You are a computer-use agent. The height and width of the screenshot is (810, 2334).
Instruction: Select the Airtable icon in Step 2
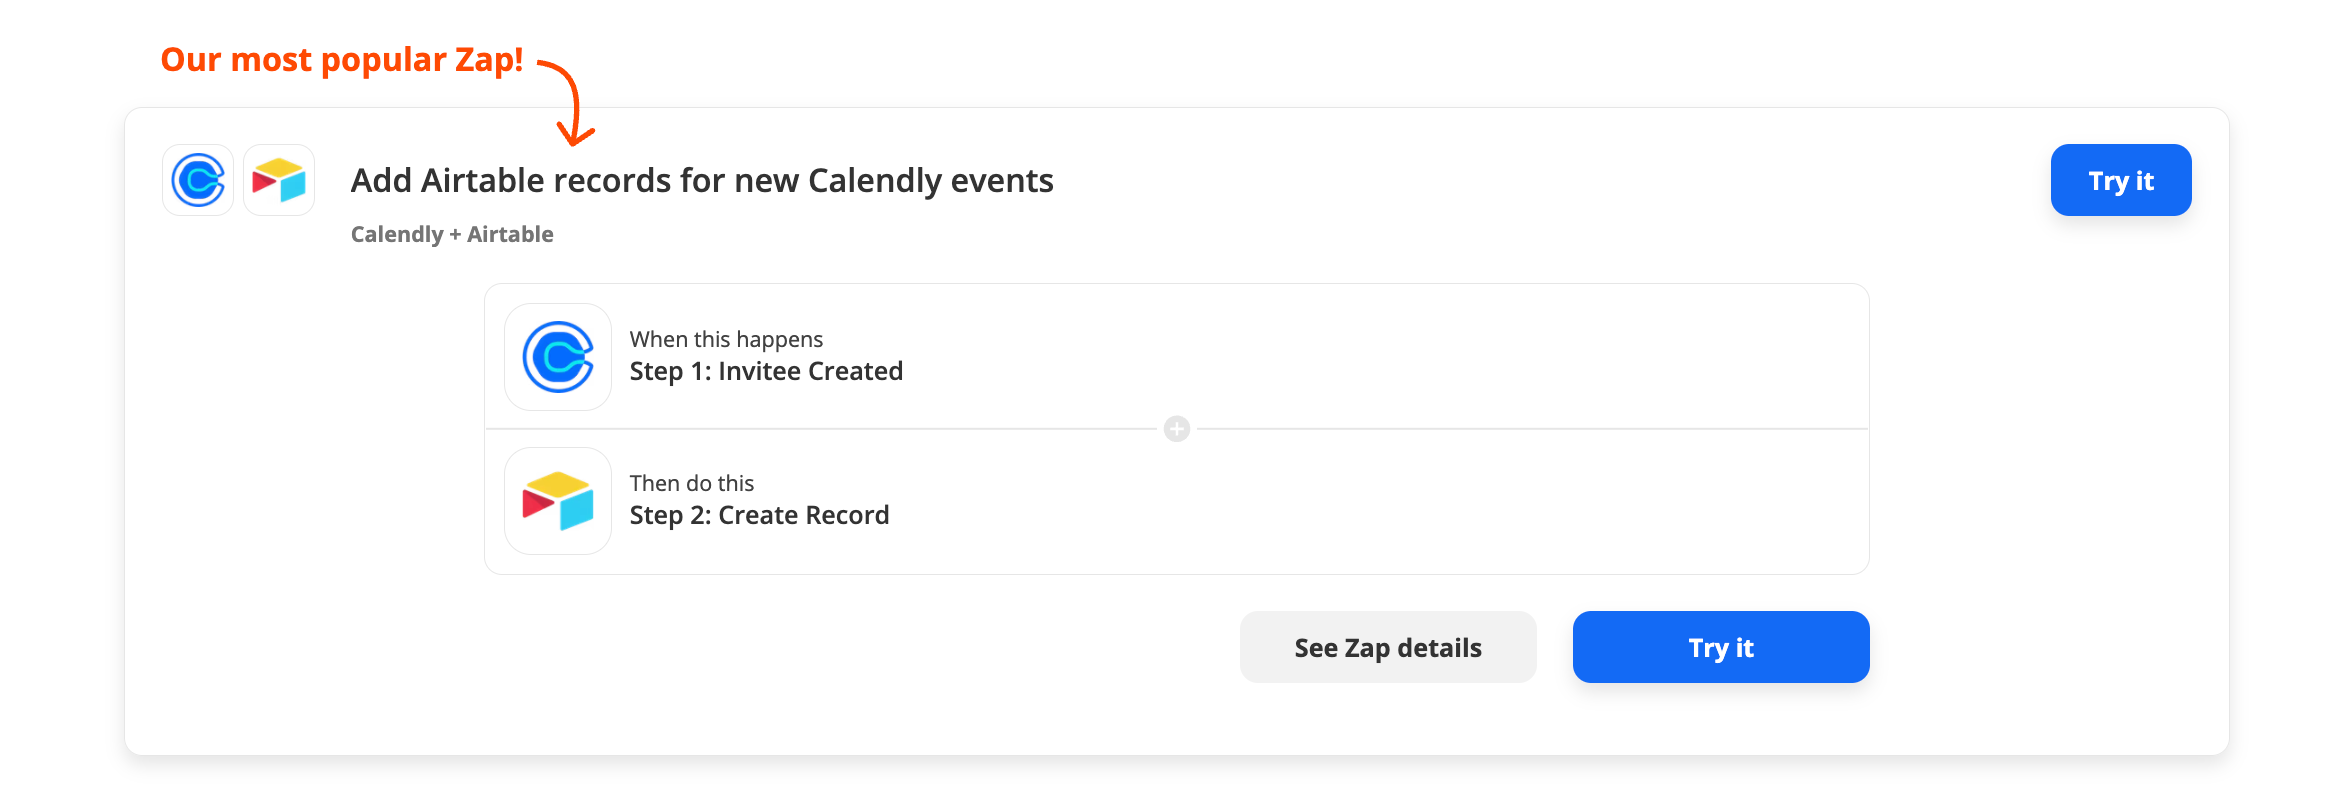pyautogui.click(x=558, y=501)
